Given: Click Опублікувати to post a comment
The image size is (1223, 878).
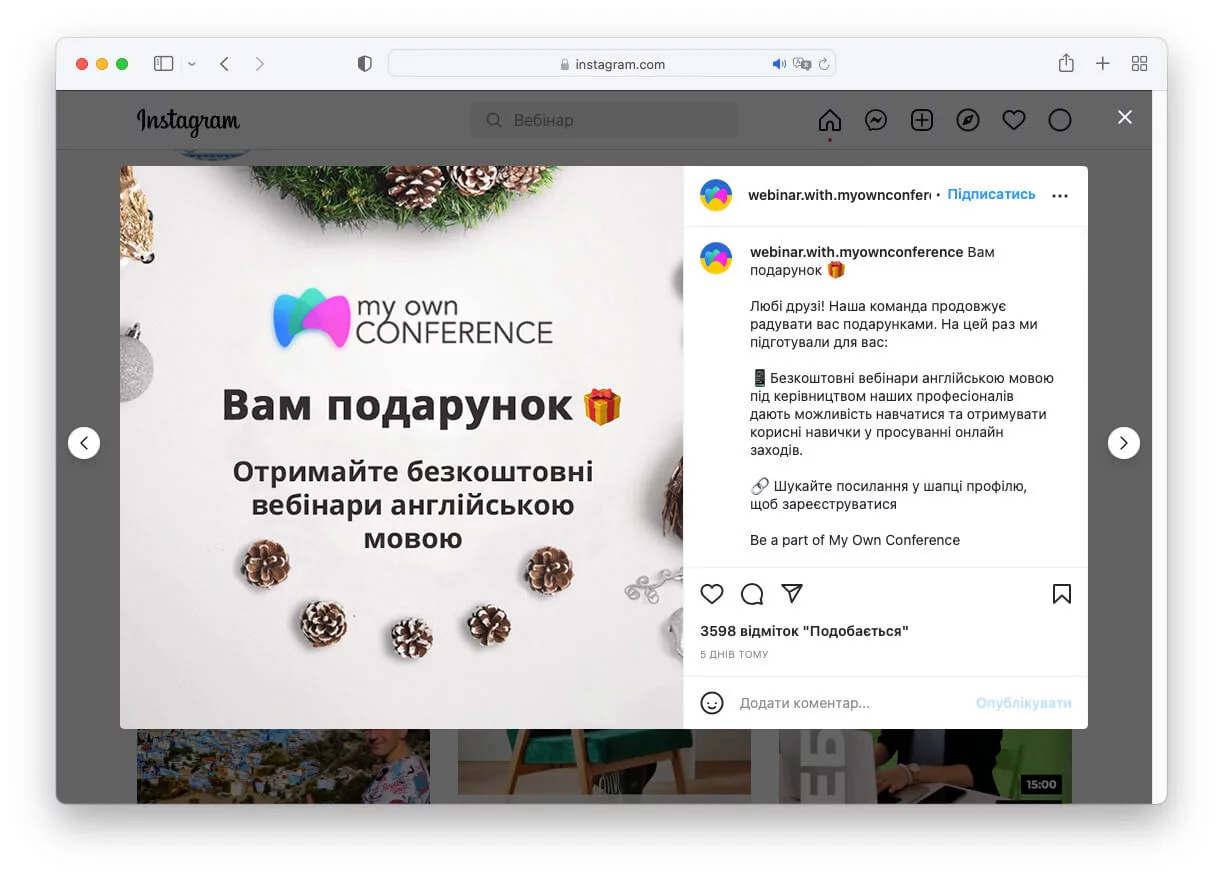Looking at the screenshot, I should coord(1023,703).
